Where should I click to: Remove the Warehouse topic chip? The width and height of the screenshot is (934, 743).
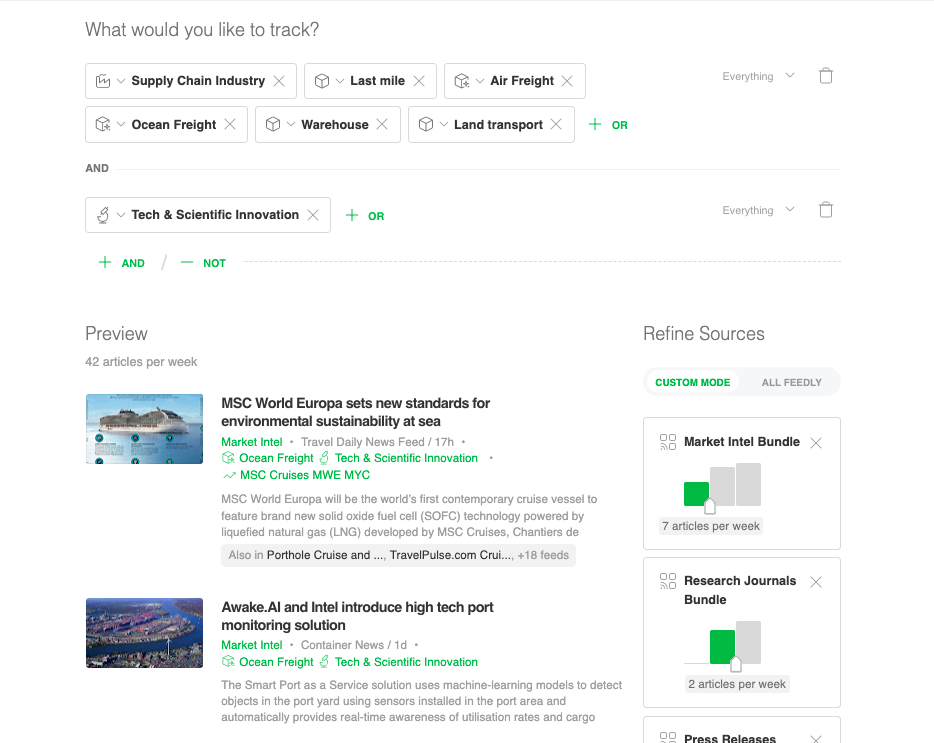point(382,125)
